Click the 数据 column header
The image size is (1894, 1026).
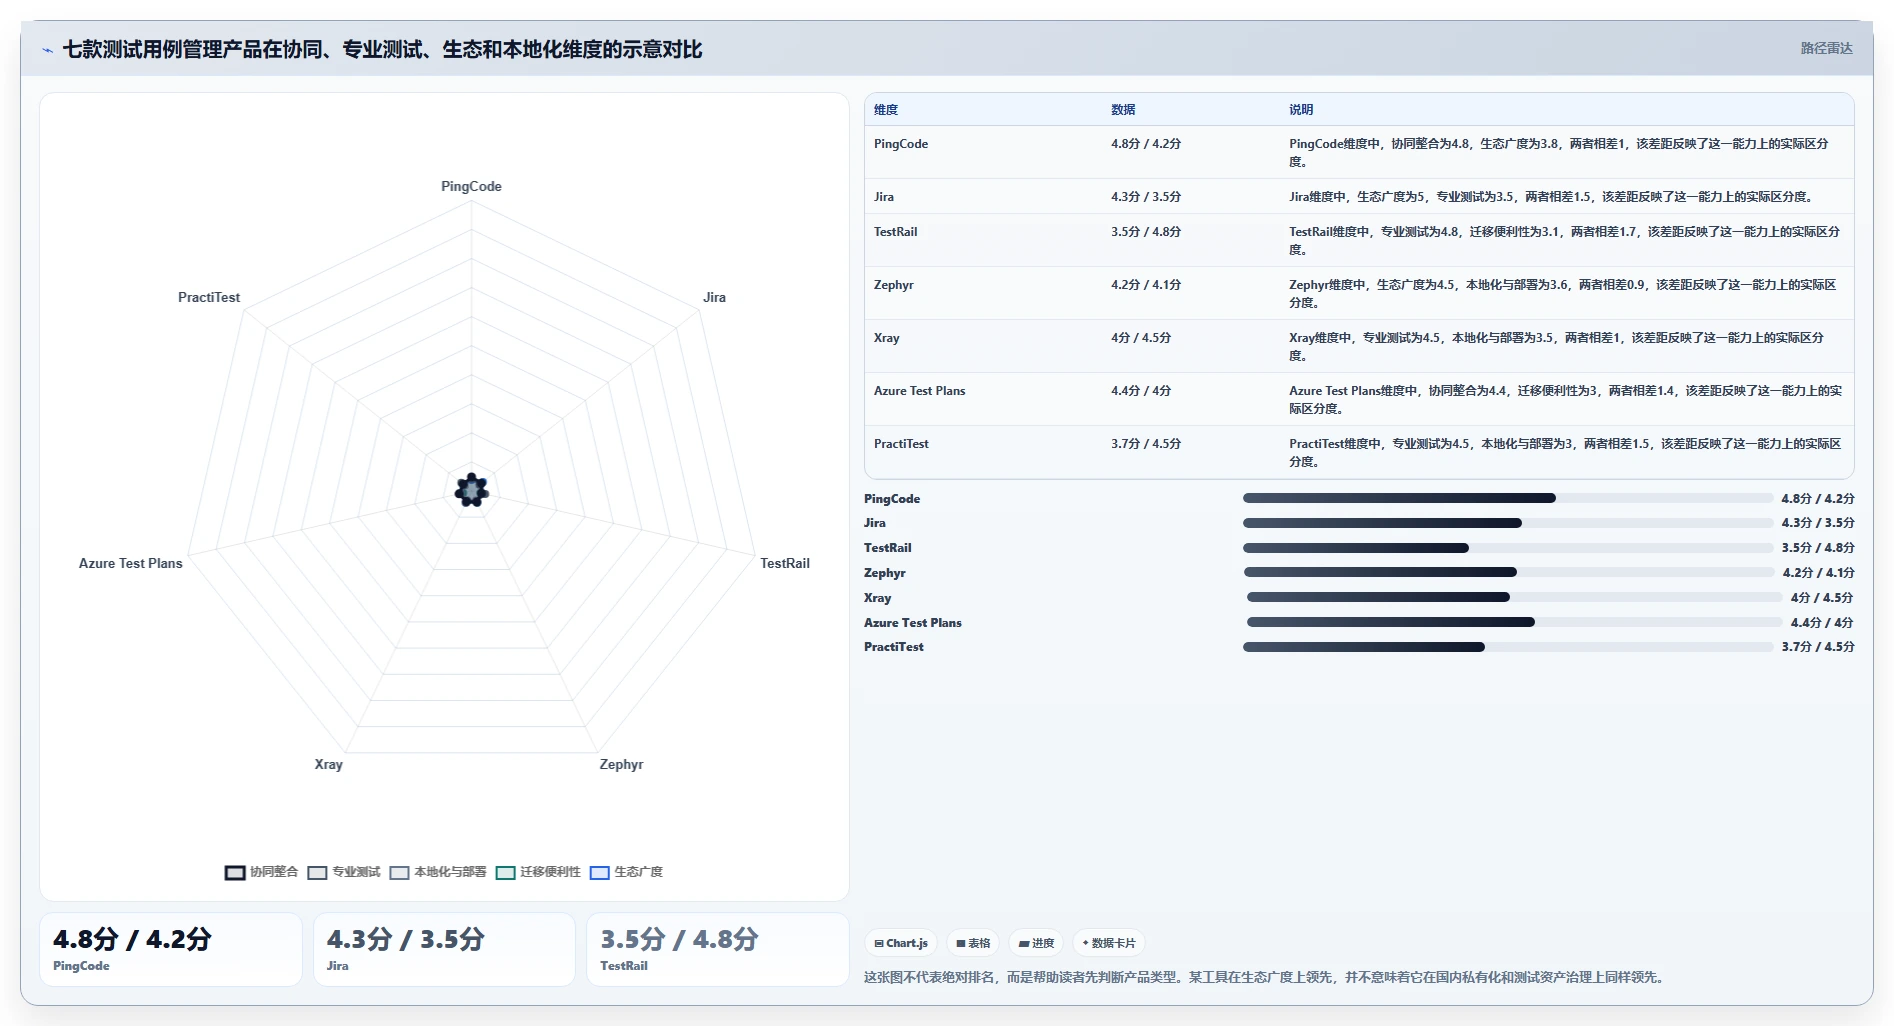(1123, 110)
